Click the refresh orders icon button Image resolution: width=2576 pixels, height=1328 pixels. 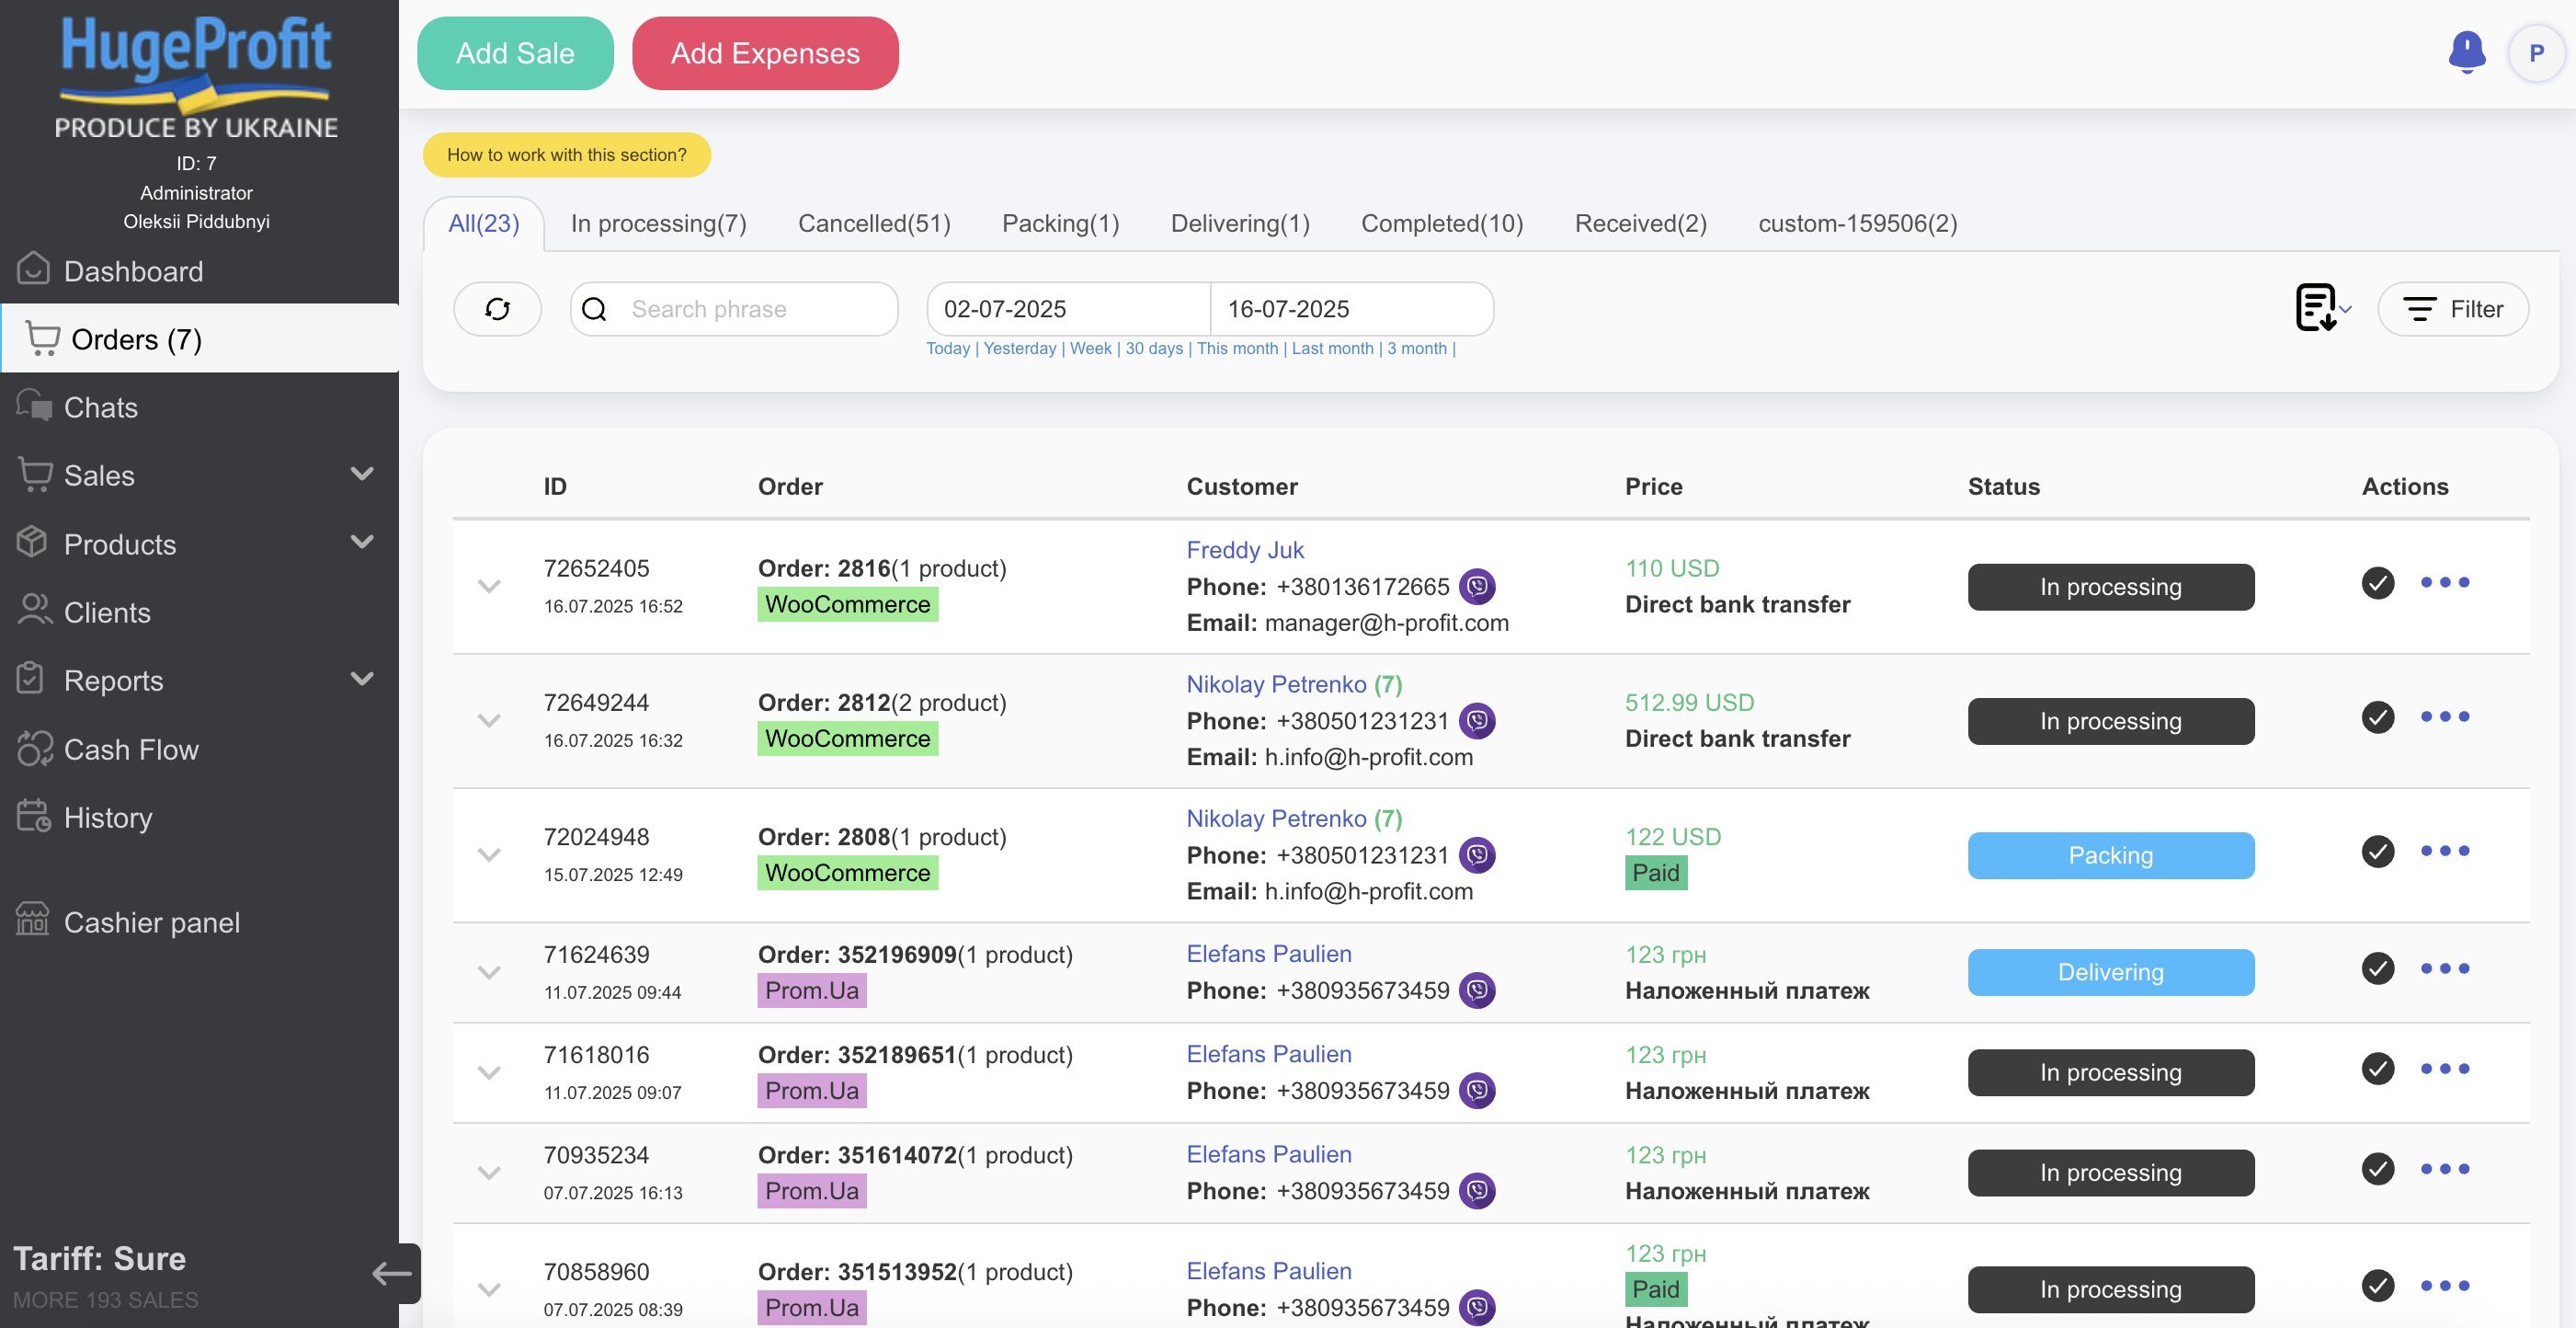(x=497, y=309)
